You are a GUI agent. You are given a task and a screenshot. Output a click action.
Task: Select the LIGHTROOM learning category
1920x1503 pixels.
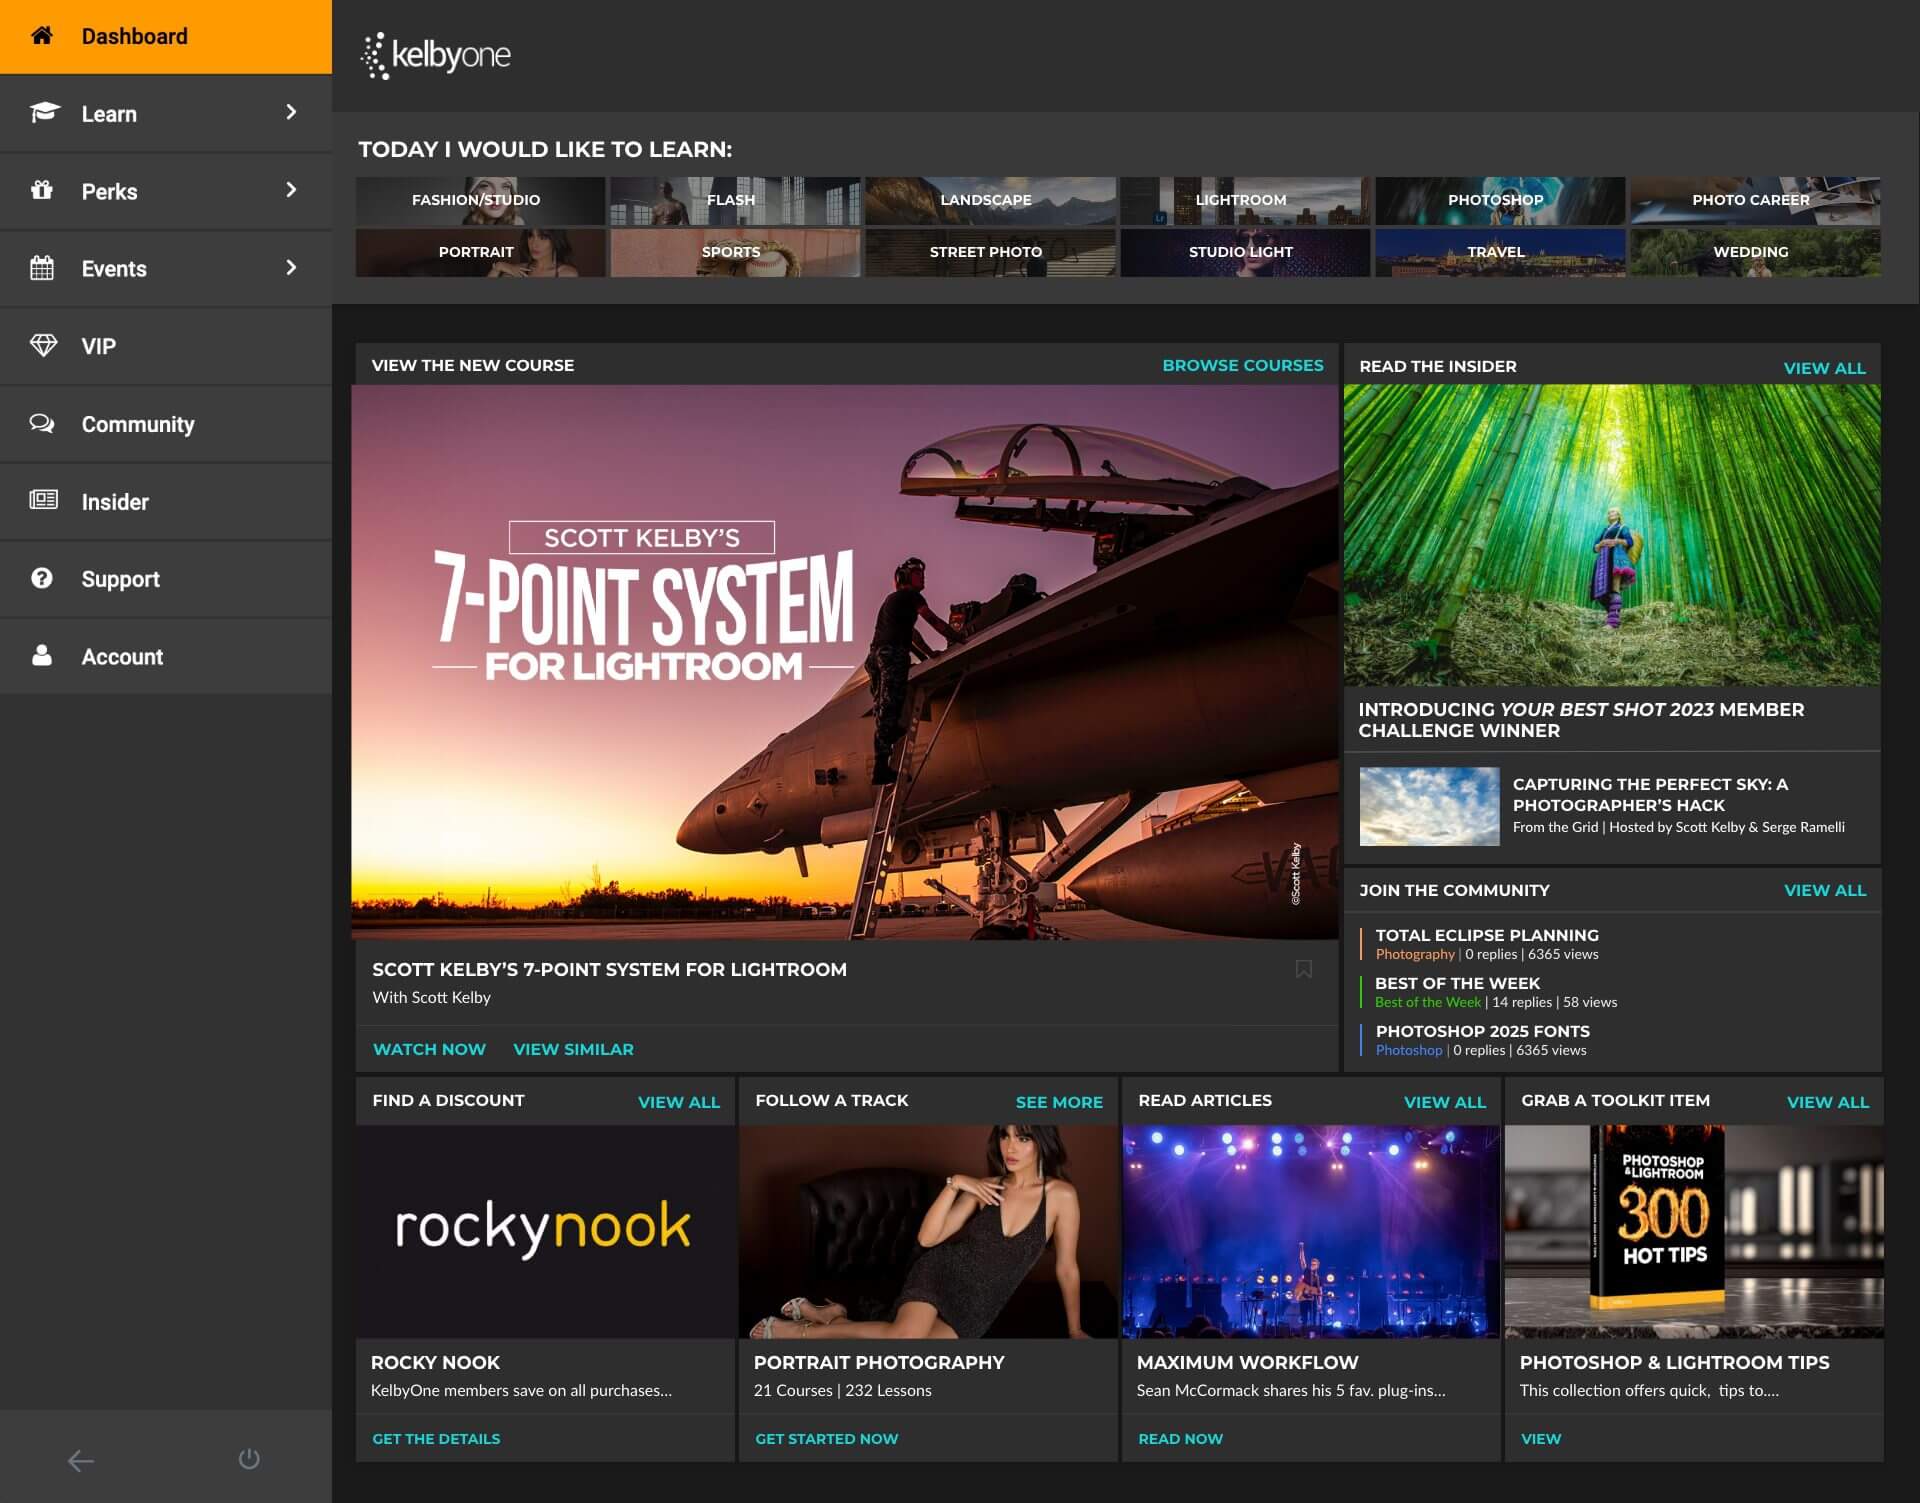pos(1242,200)
